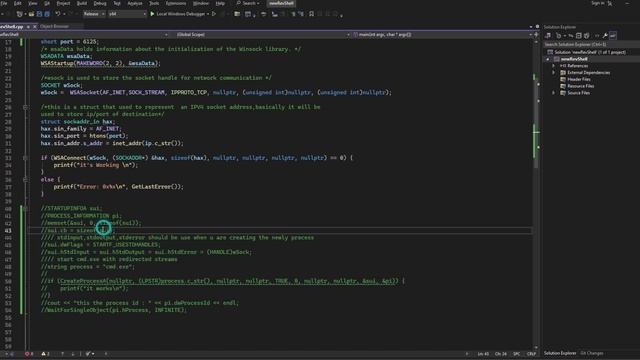Open the Release configuration dropdown
Viewport: 640px width, 360px height.
click(94, 14)
